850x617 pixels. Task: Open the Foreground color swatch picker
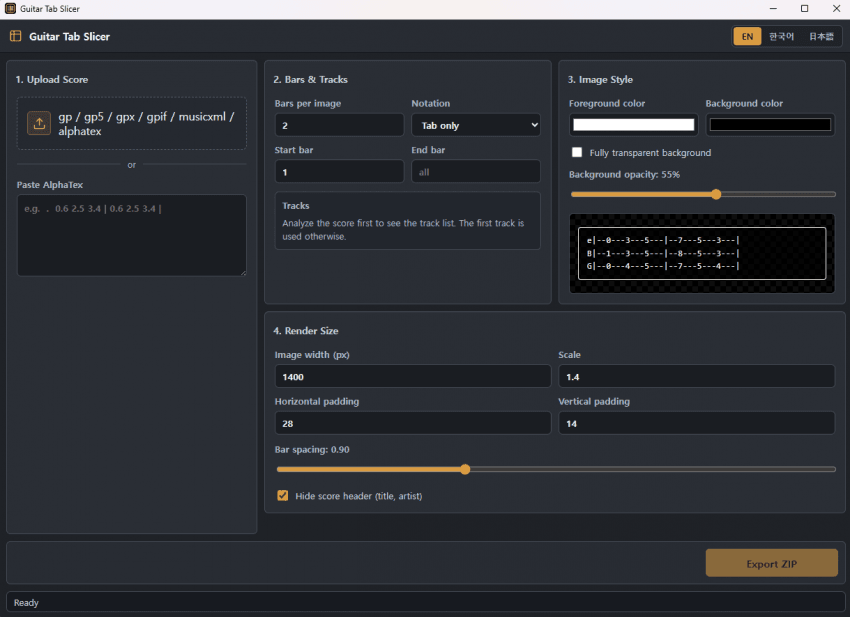[633, 125]
